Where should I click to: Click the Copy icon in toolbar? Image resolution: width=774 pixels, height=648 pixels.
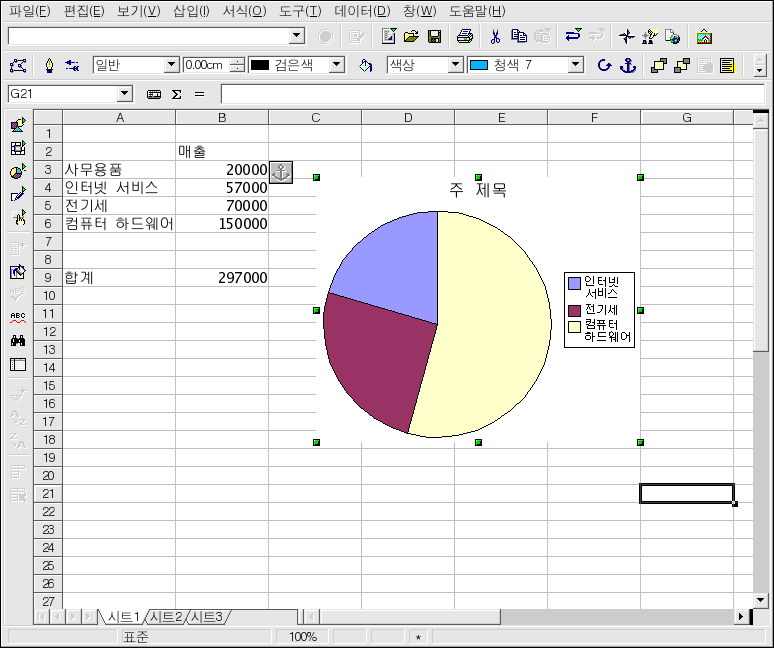tap(518, 37)
